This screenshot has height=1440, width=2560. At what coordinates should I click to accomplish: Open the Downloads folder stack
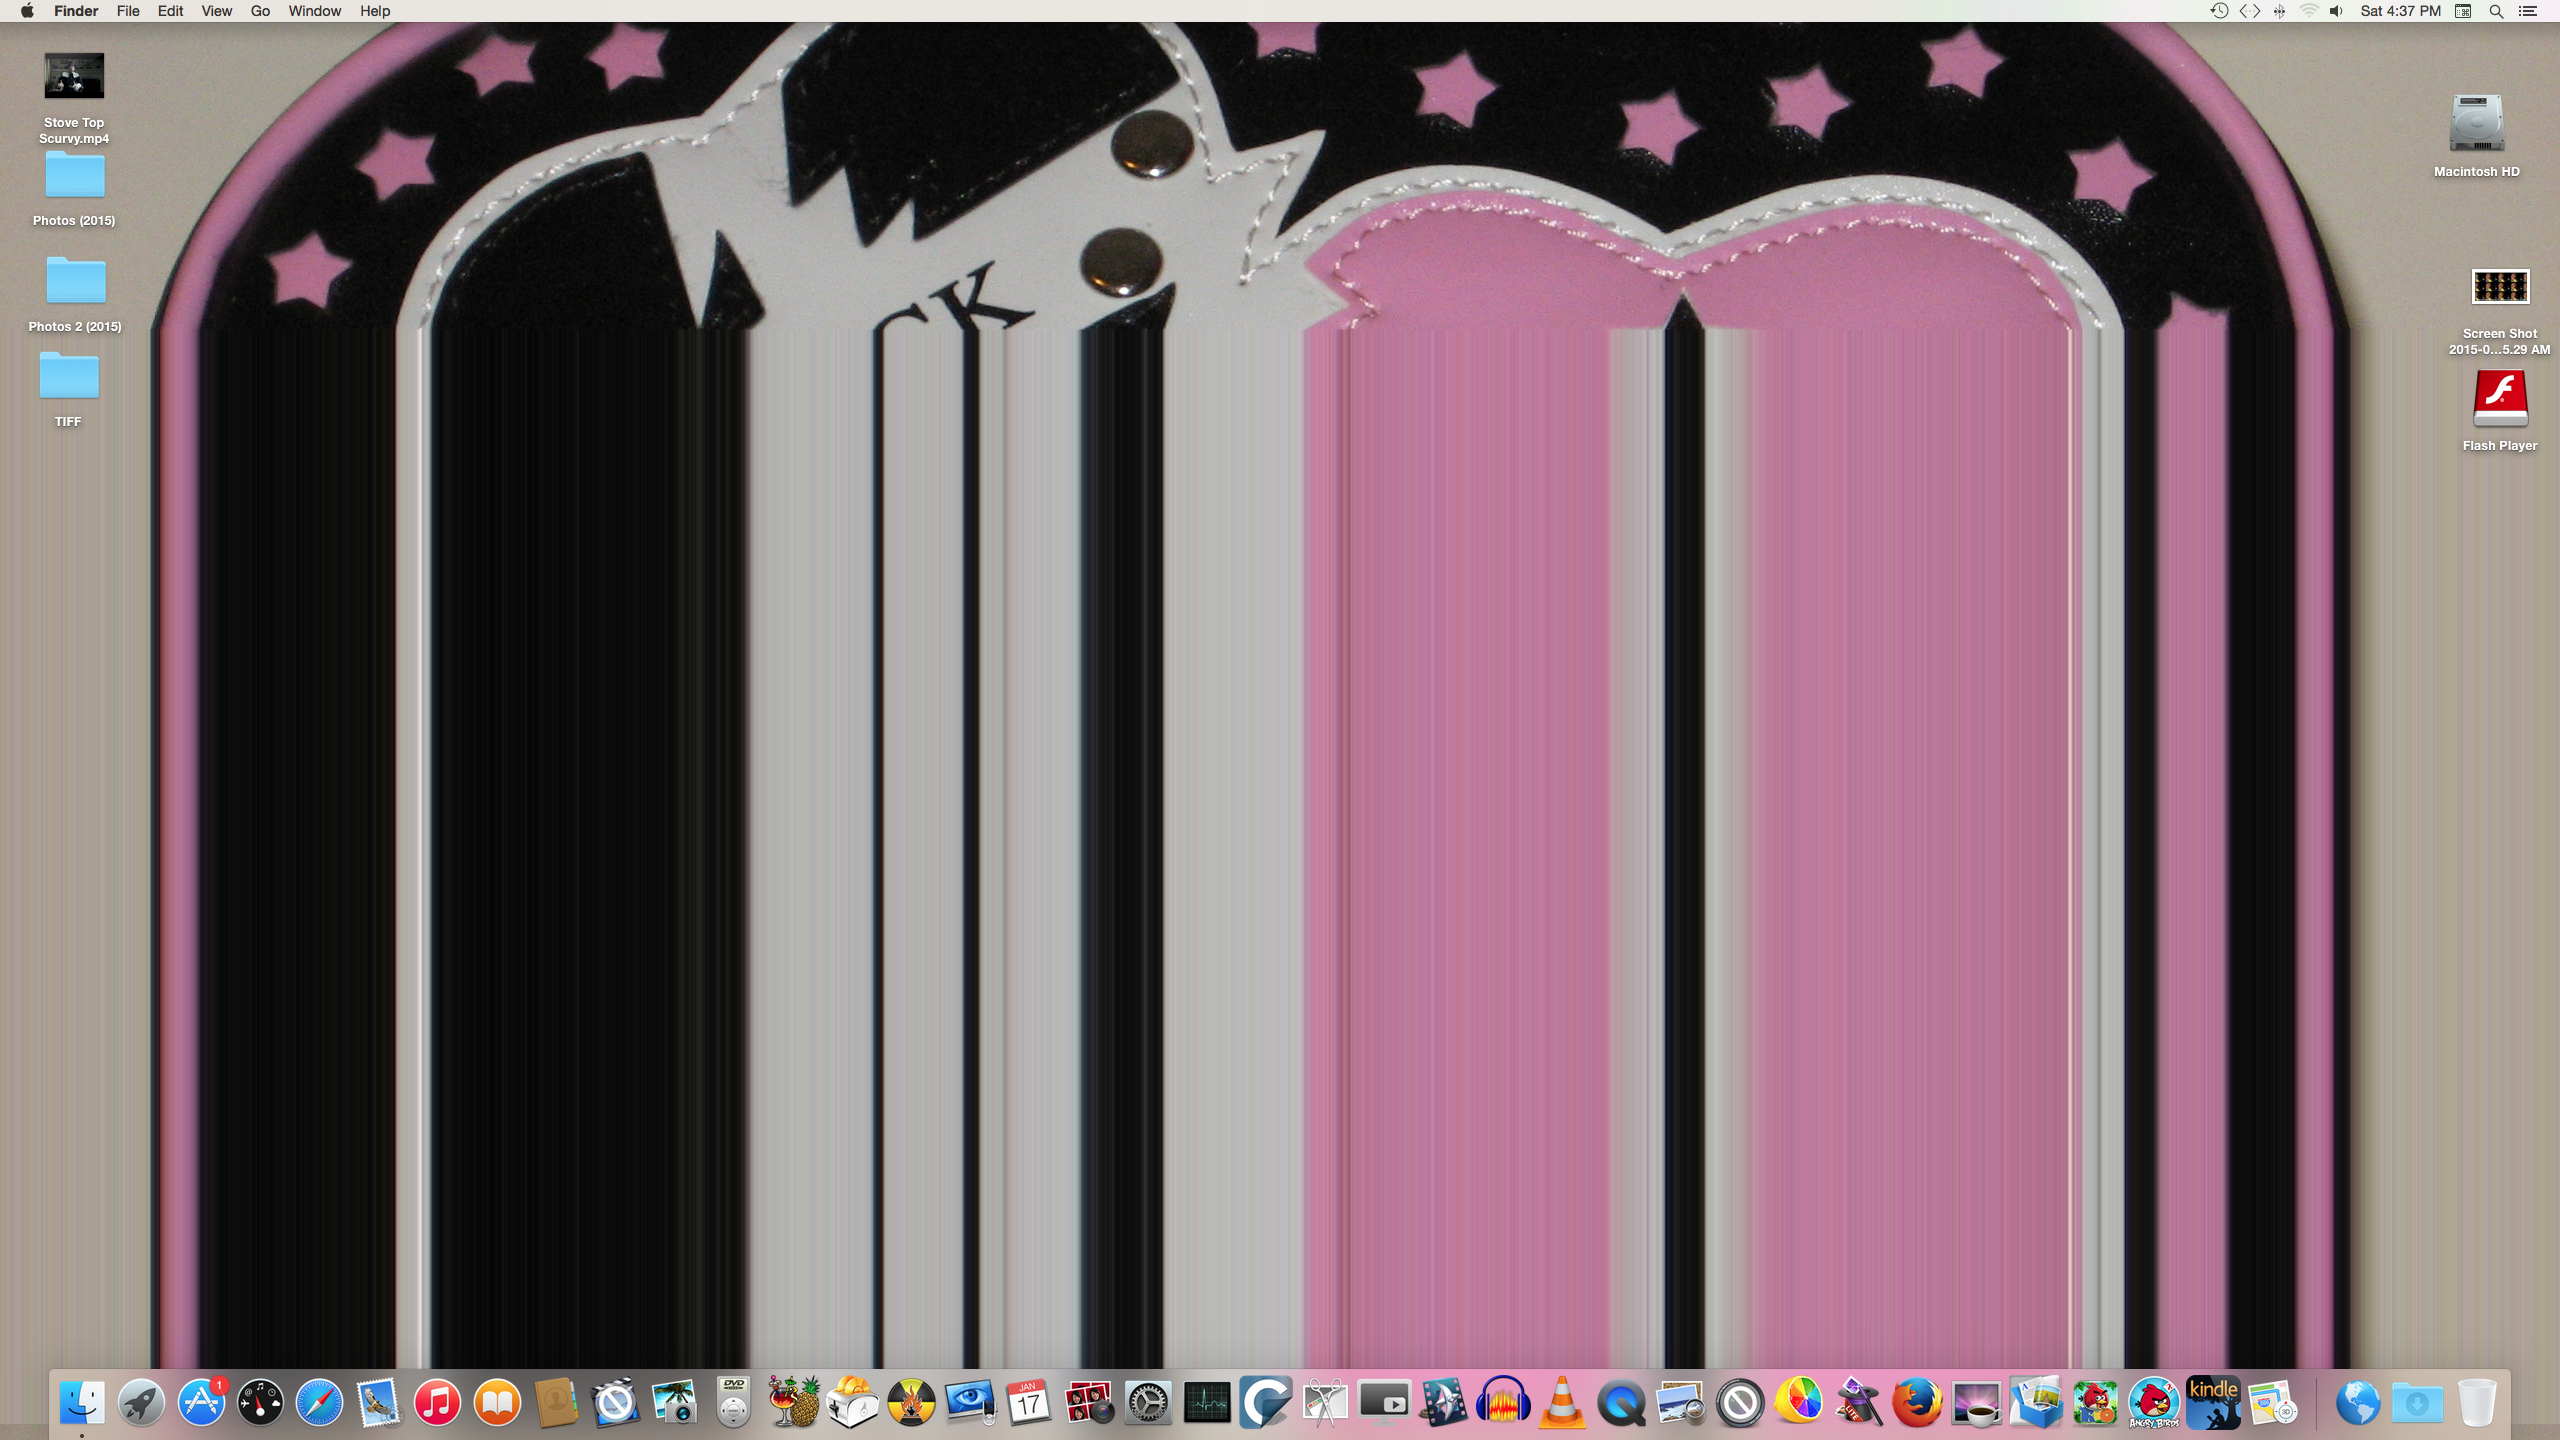coord(2417,1402)
